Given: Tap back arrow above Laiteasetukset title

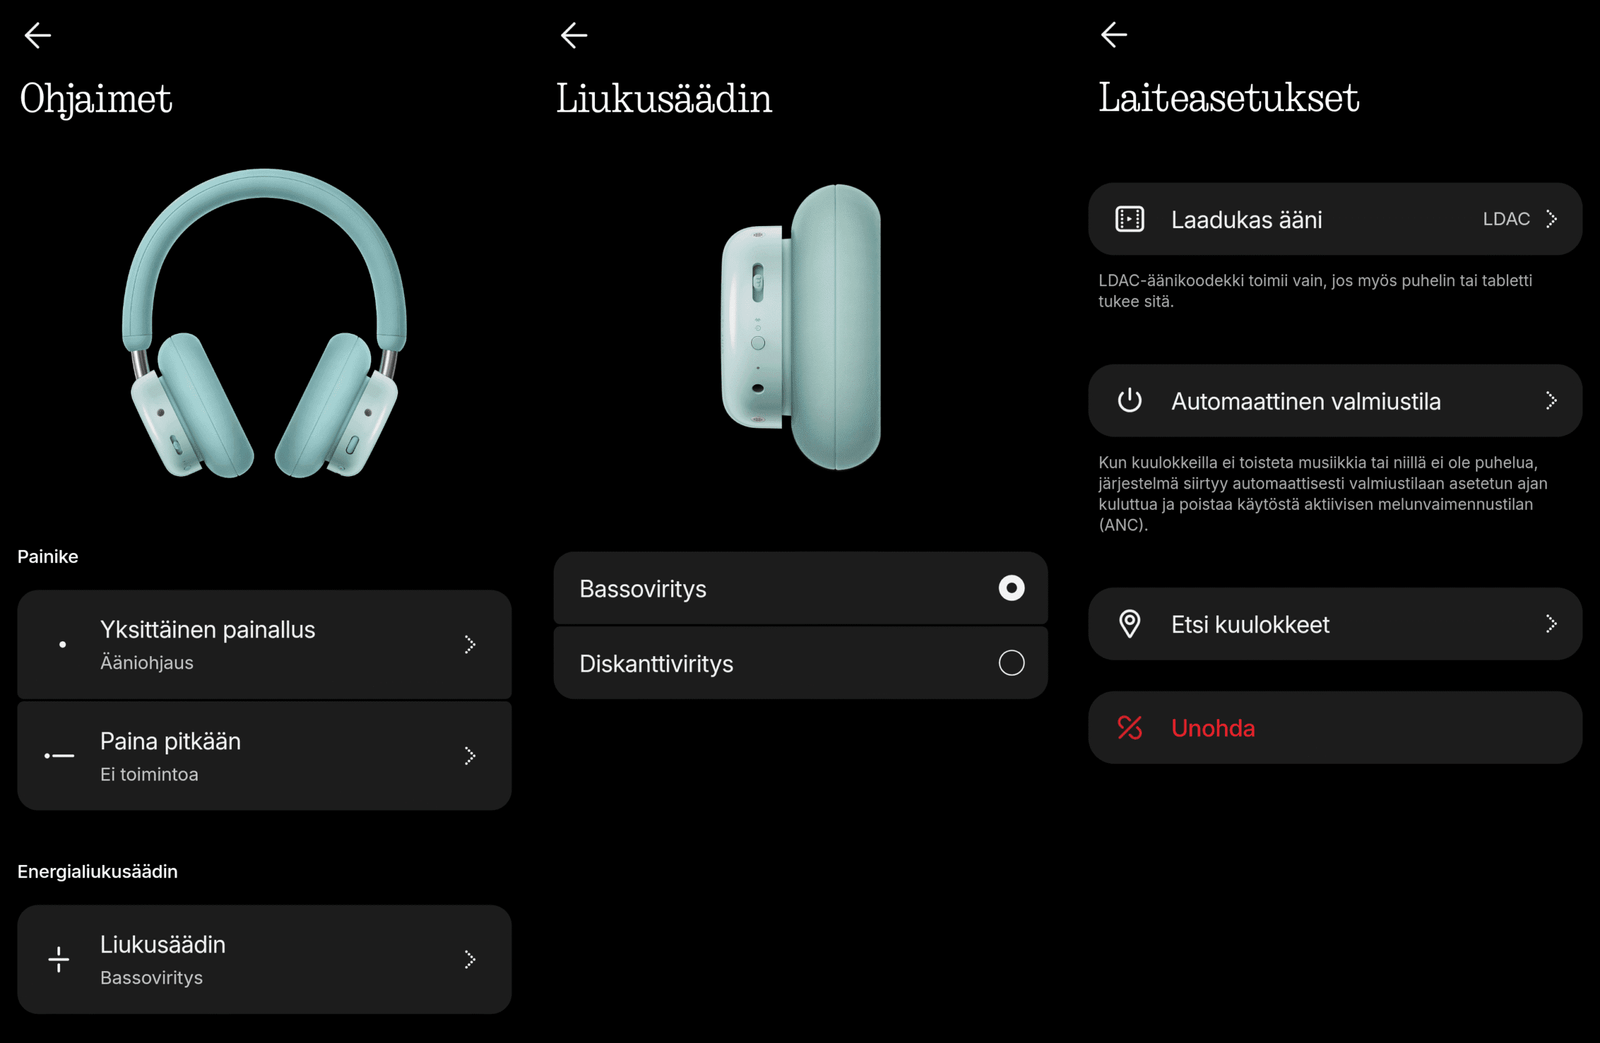Looking at the screenshot, I should click(1114, 35).
